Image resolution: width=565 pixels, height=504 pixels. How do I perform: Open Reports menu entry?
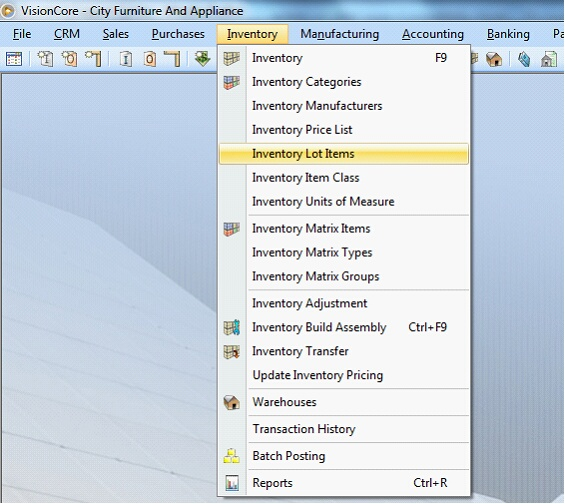[x=344, y=483]
